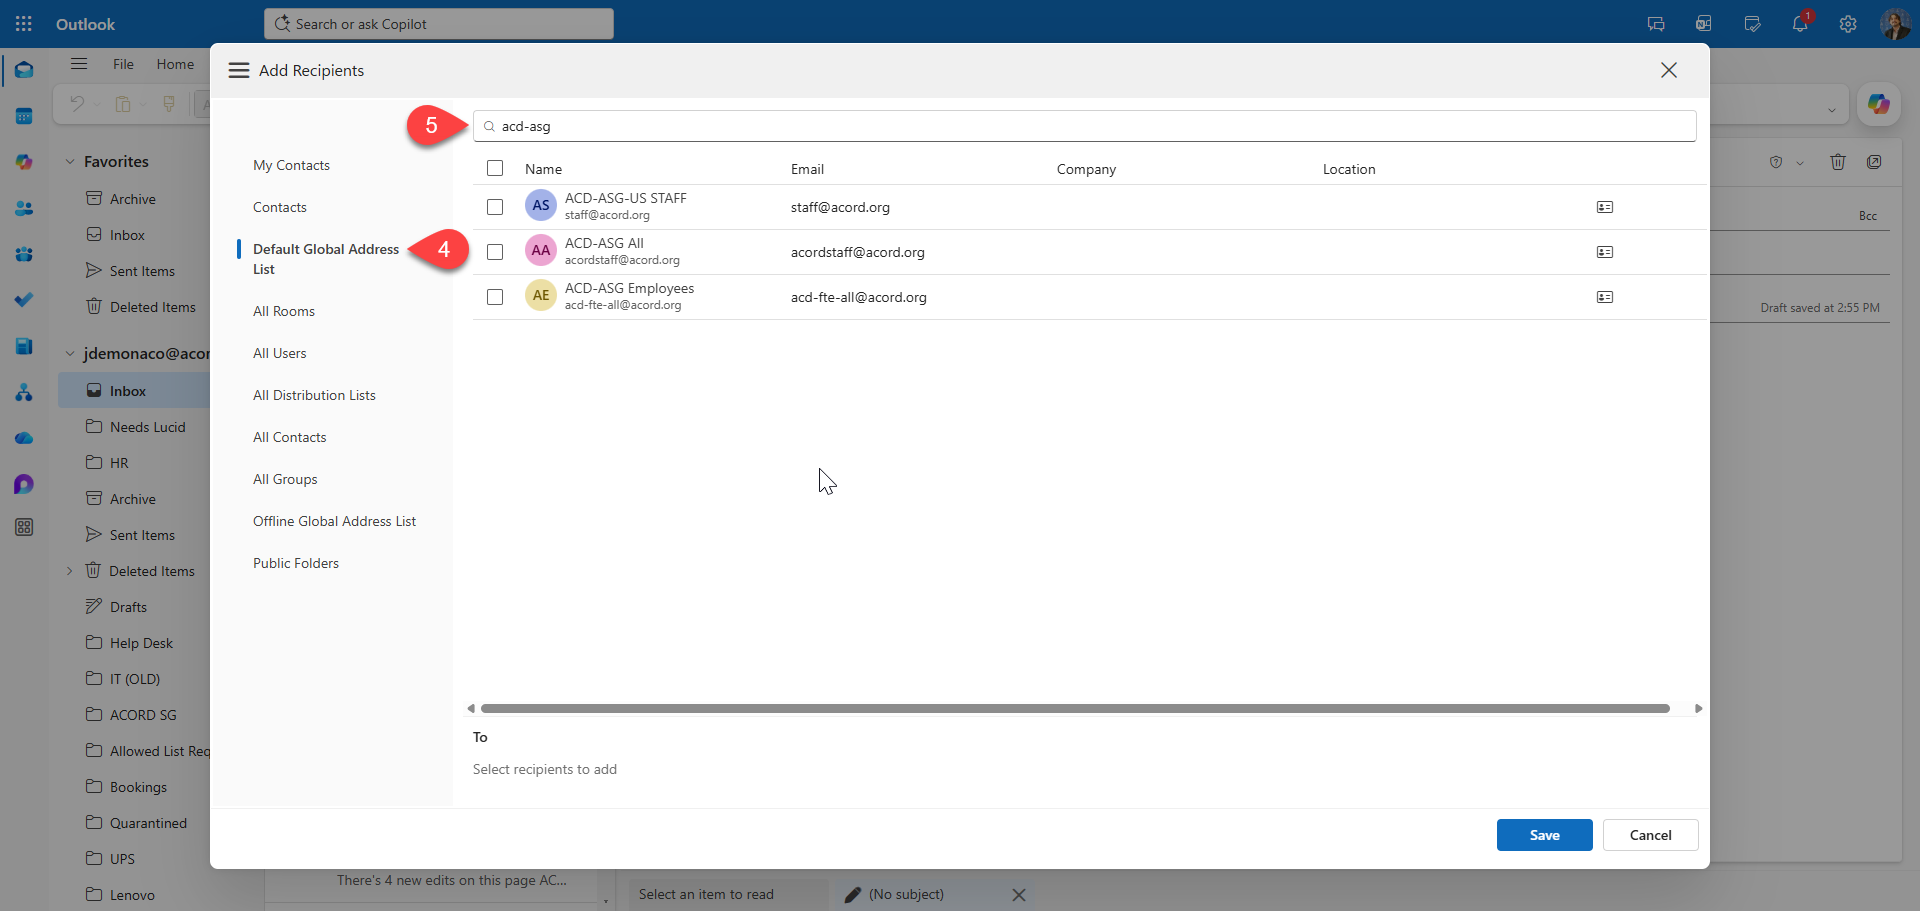Screen dimensions: 1920x911
Task: Open contact card for ACD-ASG-US STAFF
Action: [x=1604, y=207]
